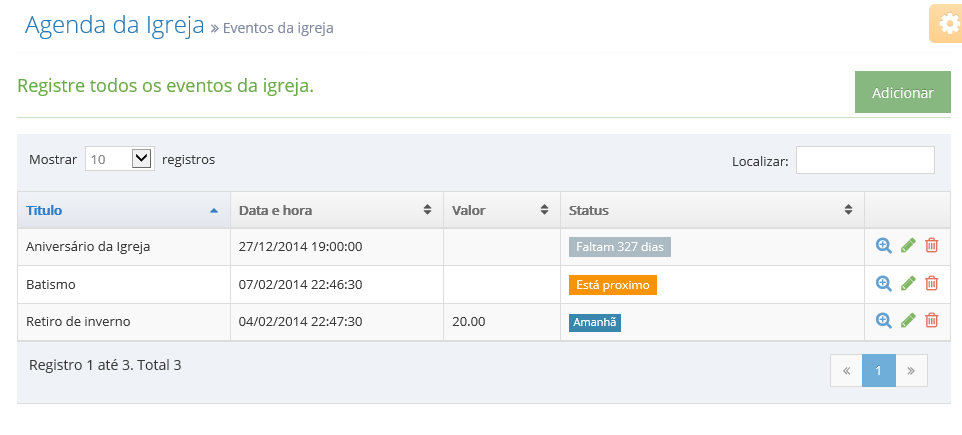The image size is (962, 435).
Task: Edit the Batismo event with pencil icon
Action: tap(908, 283)
